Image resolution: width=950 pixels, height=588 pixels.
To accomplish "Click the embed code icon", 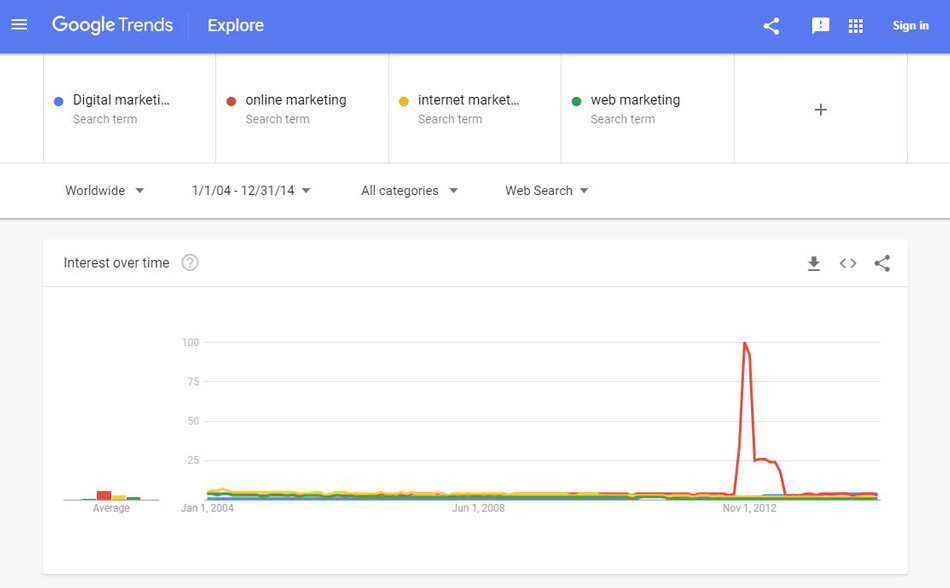I will pyautogui.click(x=848, y=263).
